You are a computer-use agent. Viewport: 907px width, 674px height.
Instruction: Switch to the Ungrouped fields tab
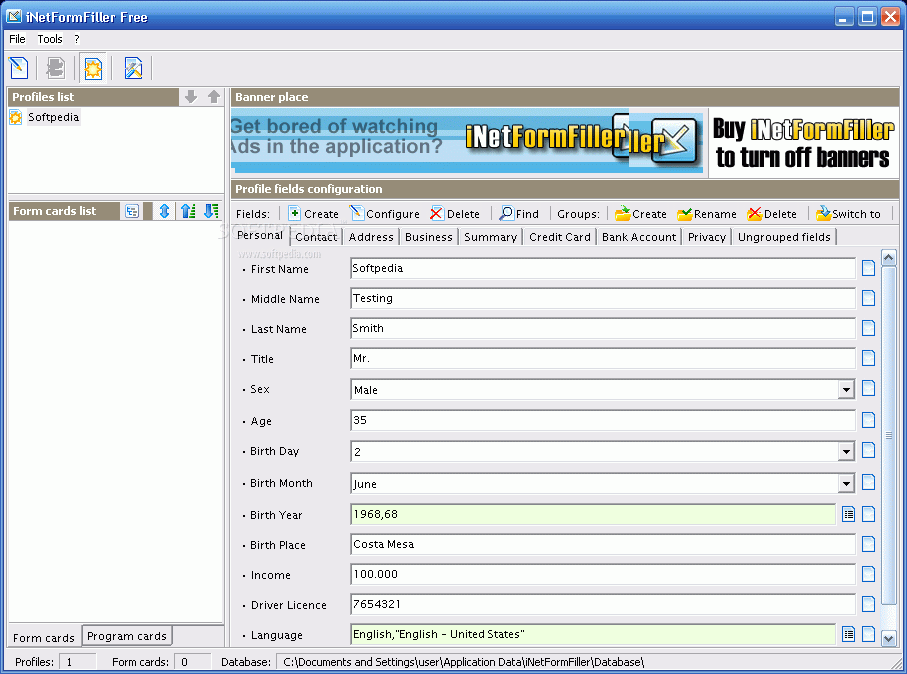pos(784,237)
